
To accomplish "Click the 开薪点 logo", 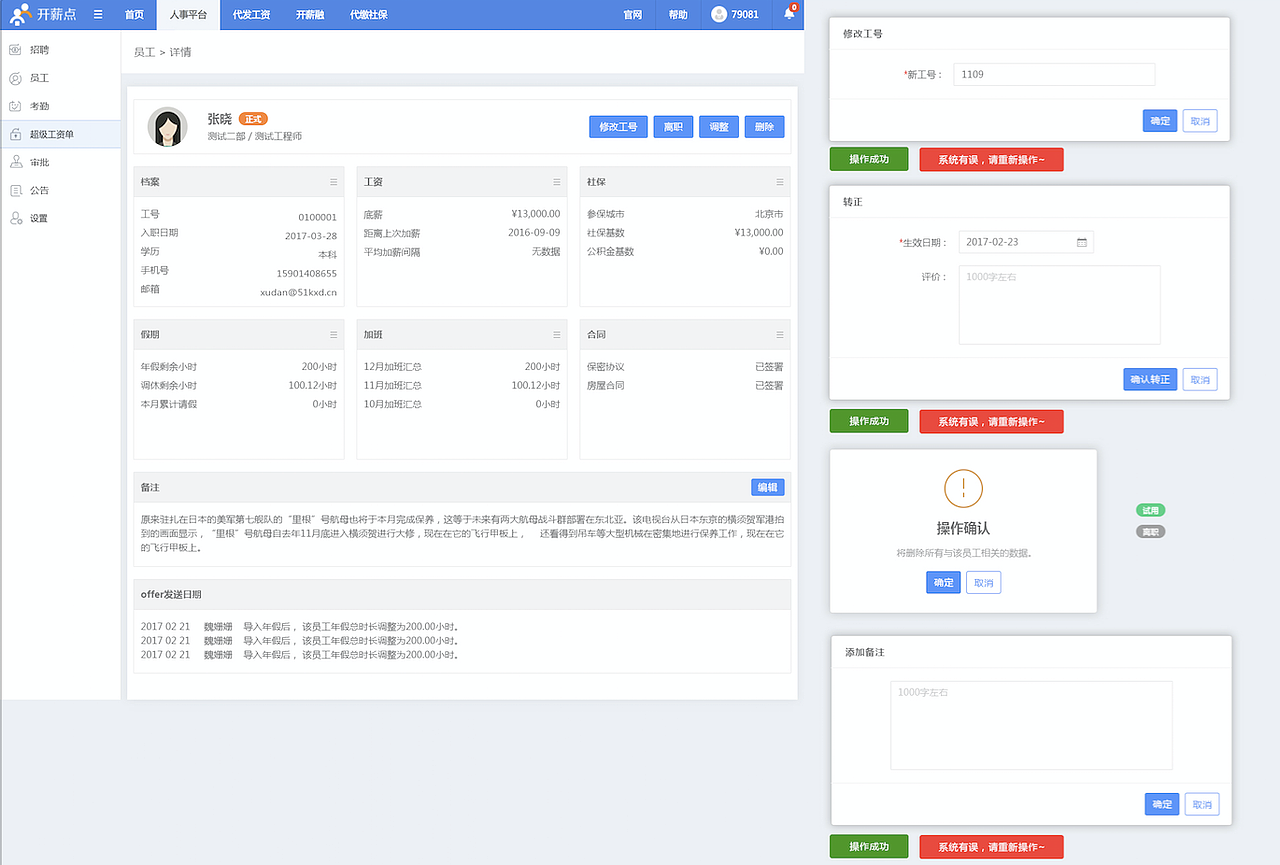I will point(43,14).
